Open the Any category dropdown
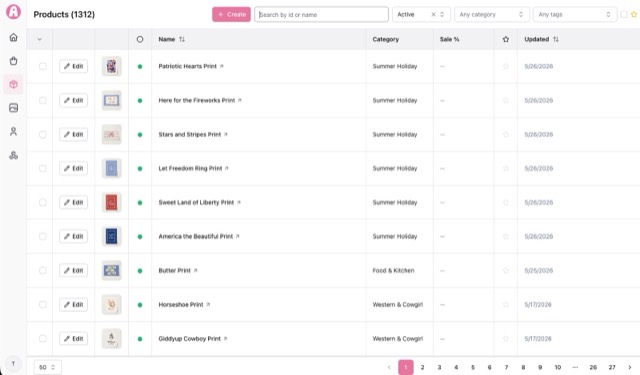 pos(491,15)
